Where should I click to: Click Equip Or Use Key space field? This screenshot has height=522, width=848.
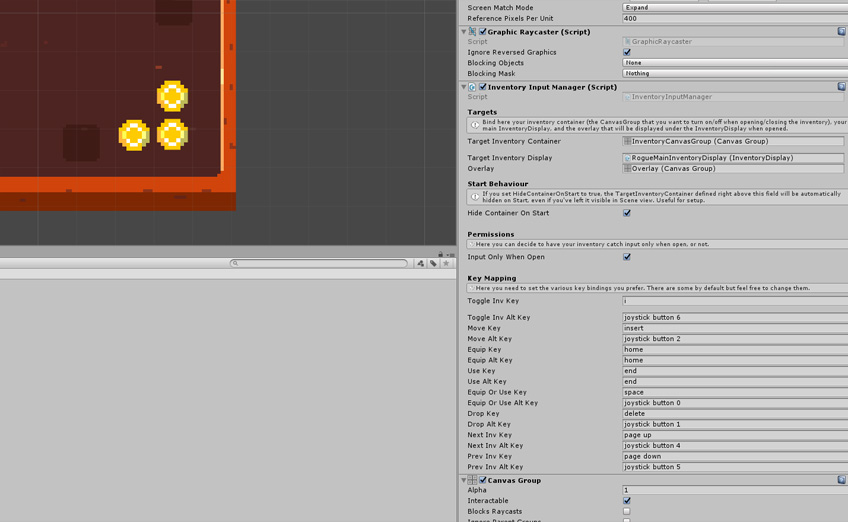point(735,392)
